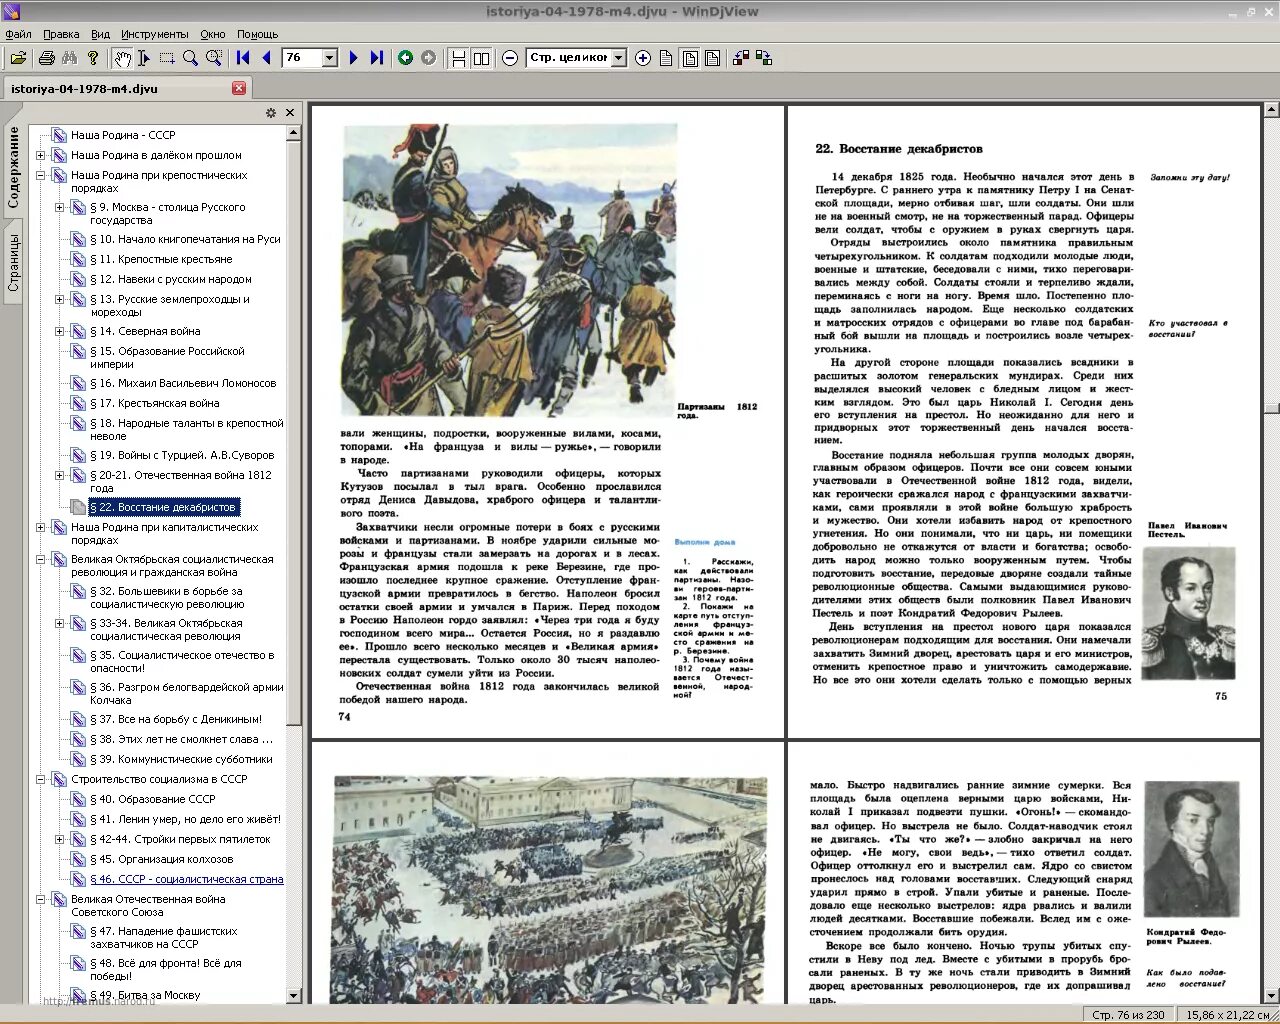Select the rectangle selection tool
The image size is (1280, 1024).
tap(167, 58)
